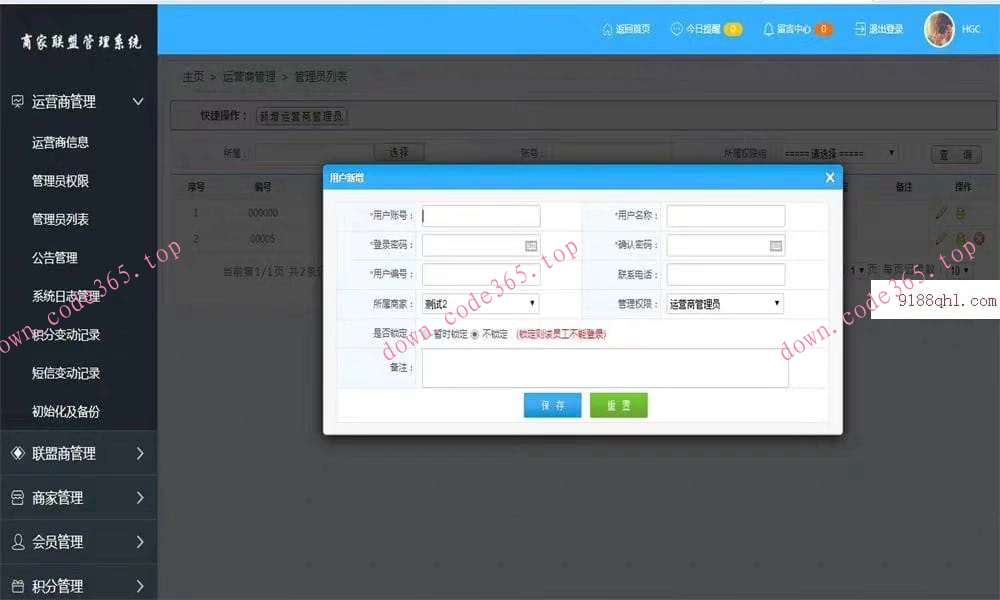Click the calendar icon in 登录密码 field

529,244
